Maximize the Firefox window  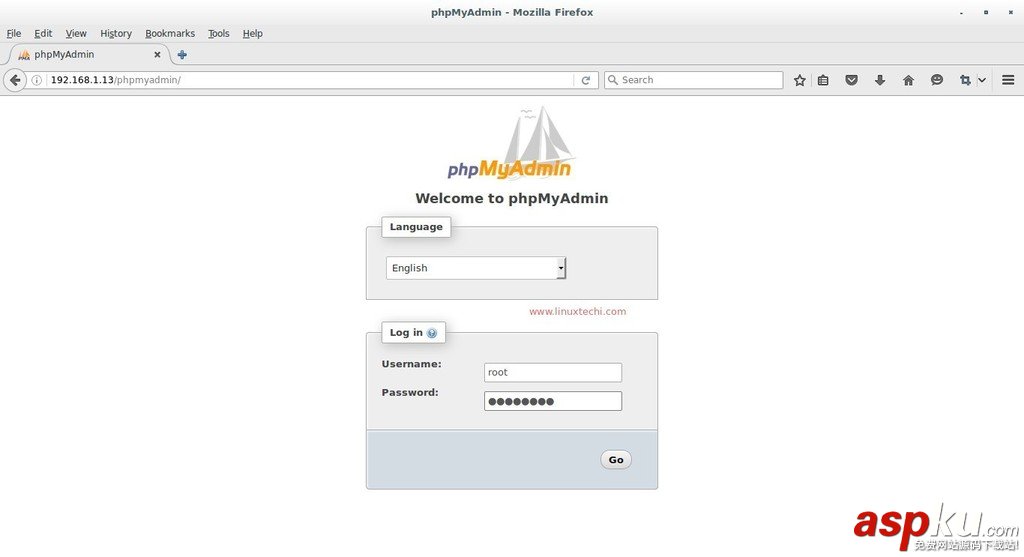pyautogui.click(x=986, y=12)
